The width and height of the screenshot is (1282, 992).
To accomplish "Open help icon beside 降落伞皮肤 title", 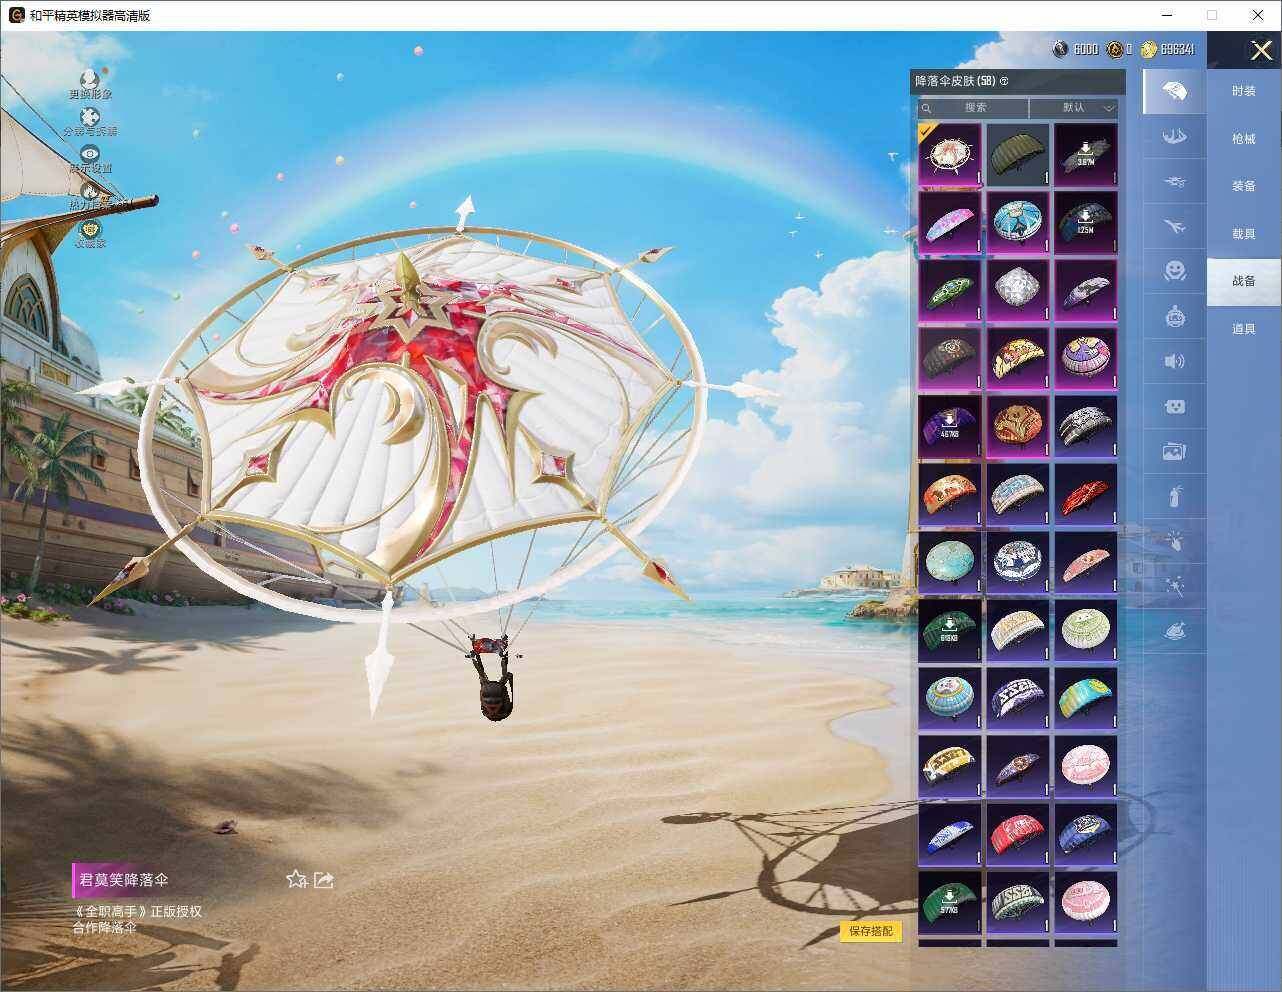I will pyautogui.click(x=1004, y=81).
